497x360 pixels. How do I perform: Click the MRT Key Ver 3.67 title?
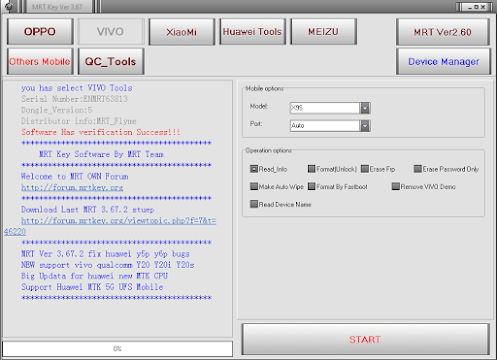tap(57, 7)
